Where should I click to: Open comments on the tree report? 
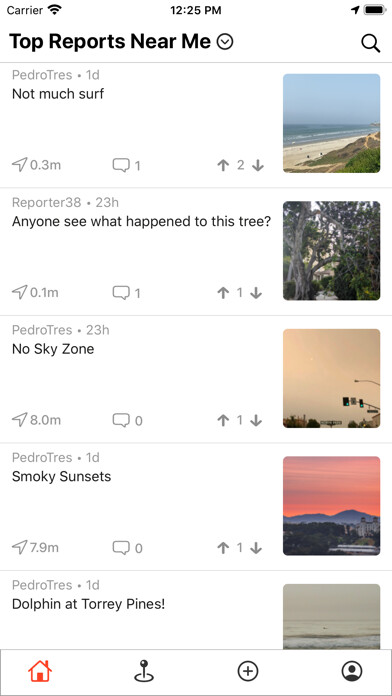click(x=126, y=293)
